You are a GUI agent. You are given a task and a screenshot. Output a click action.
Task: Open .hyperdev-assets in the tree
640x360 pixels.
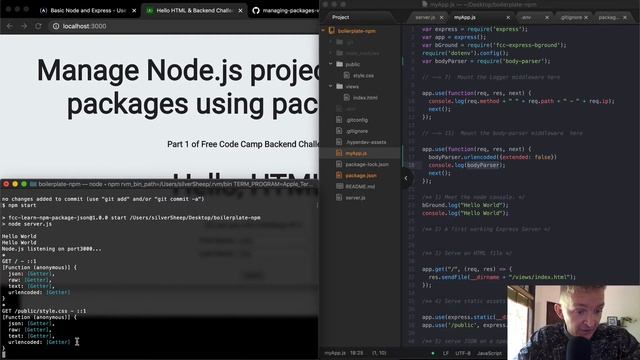click(366, 142)
